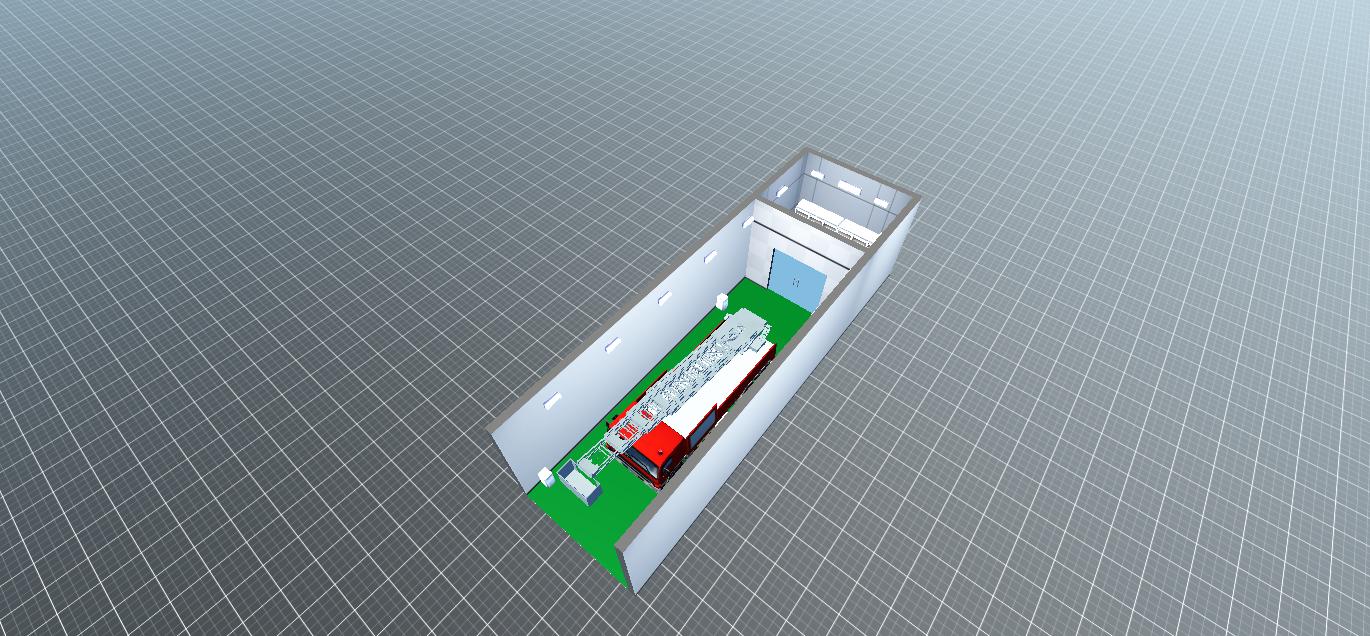Select the wall light closest to the partition wall
1370x636 pixels.
pyautogui.click(x=710, y=258)
